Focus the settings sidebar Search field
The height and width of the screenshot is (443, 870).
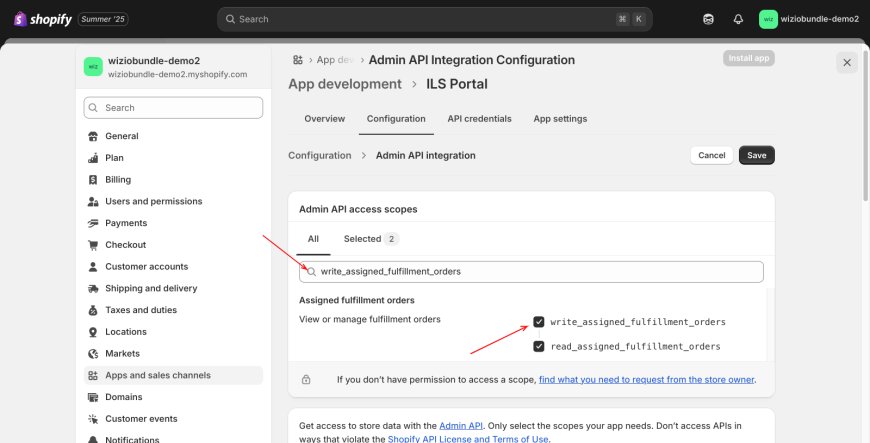(x=173, y=108)
